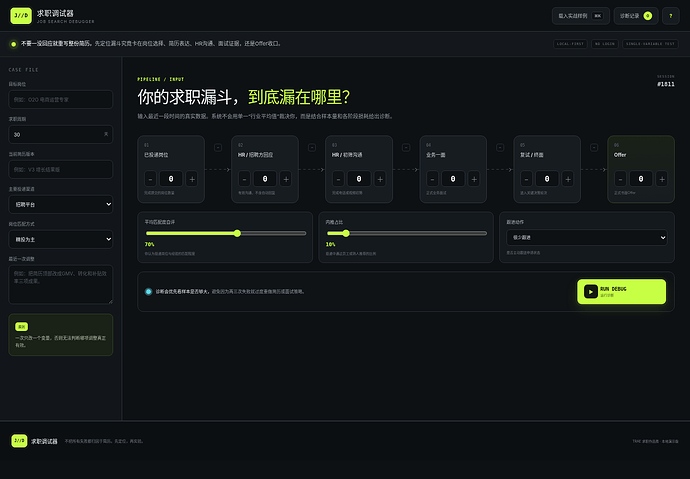Click the 复试 / 终面 number field
This screenshot has height=479, width=690.
[x=547, y=179]
